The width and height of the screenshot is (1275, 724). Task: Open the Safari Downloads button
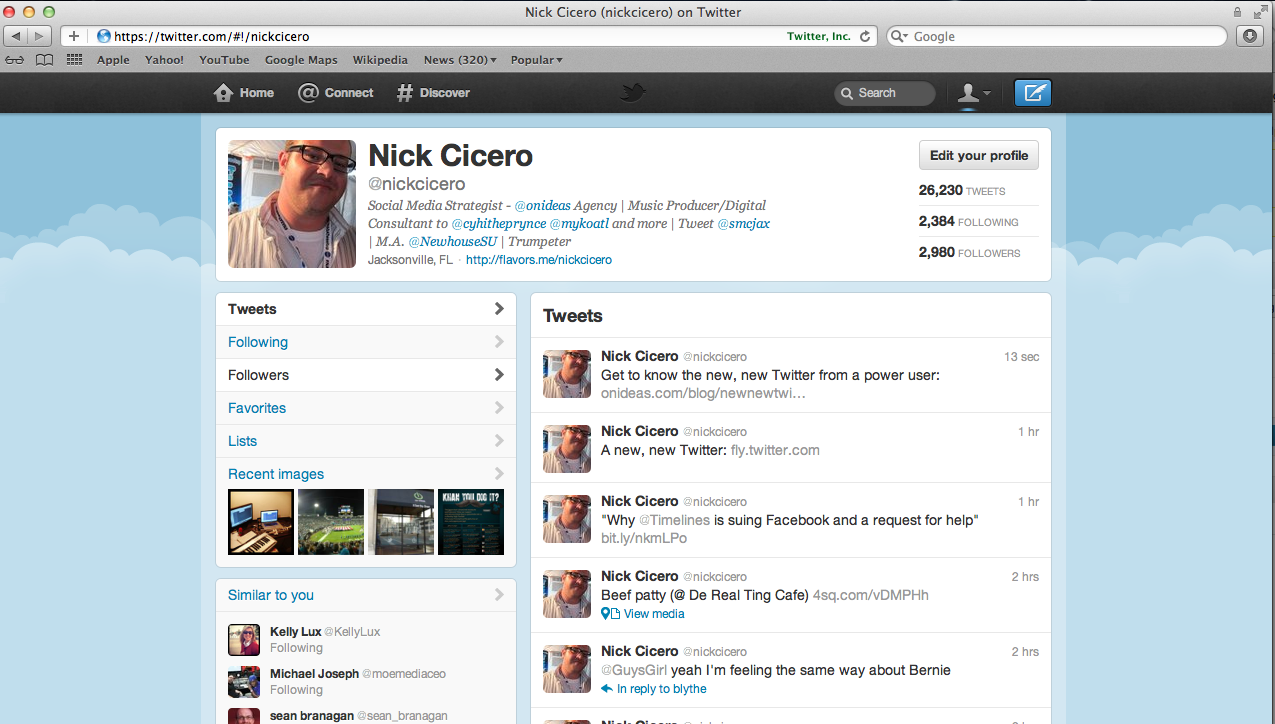click(x=1250, y=36)
